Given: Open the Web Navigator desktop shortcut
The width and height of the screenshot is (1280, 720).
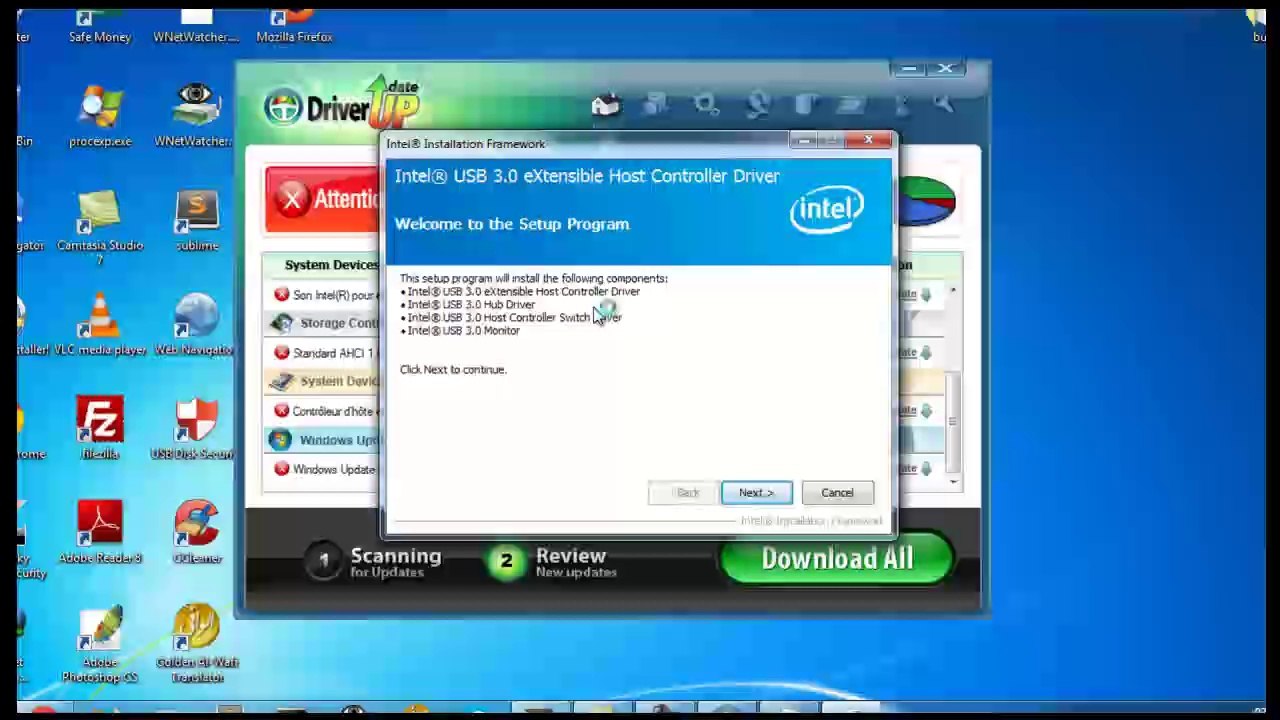Looking at the screenshot, I should coord(196,325).
